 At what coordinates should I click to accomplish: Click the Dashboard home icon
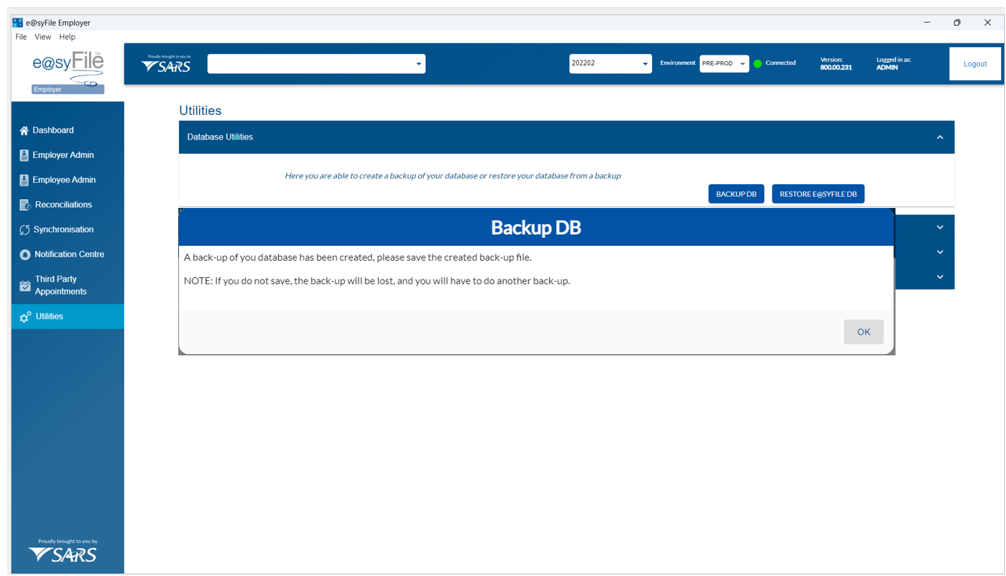click(24, 130)
